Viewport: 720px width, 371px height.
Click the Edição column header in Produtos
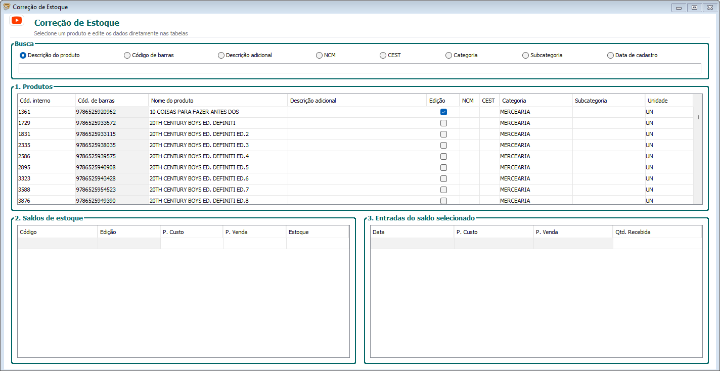tap(443, 101)
